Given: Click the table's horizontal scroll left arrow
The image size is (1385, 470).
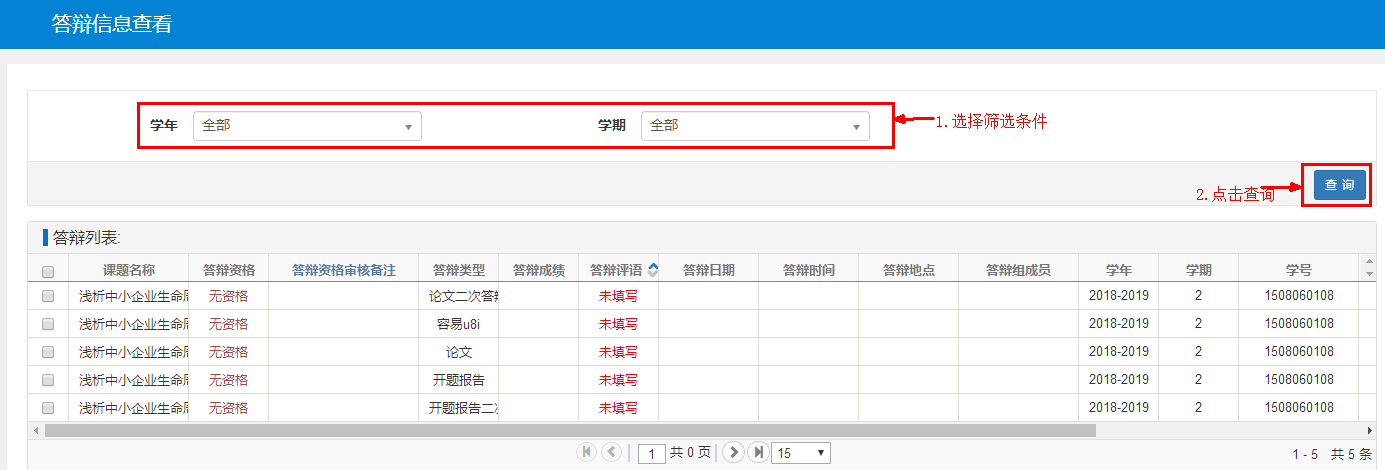Looking at the screenshot, I should (36, 430).
